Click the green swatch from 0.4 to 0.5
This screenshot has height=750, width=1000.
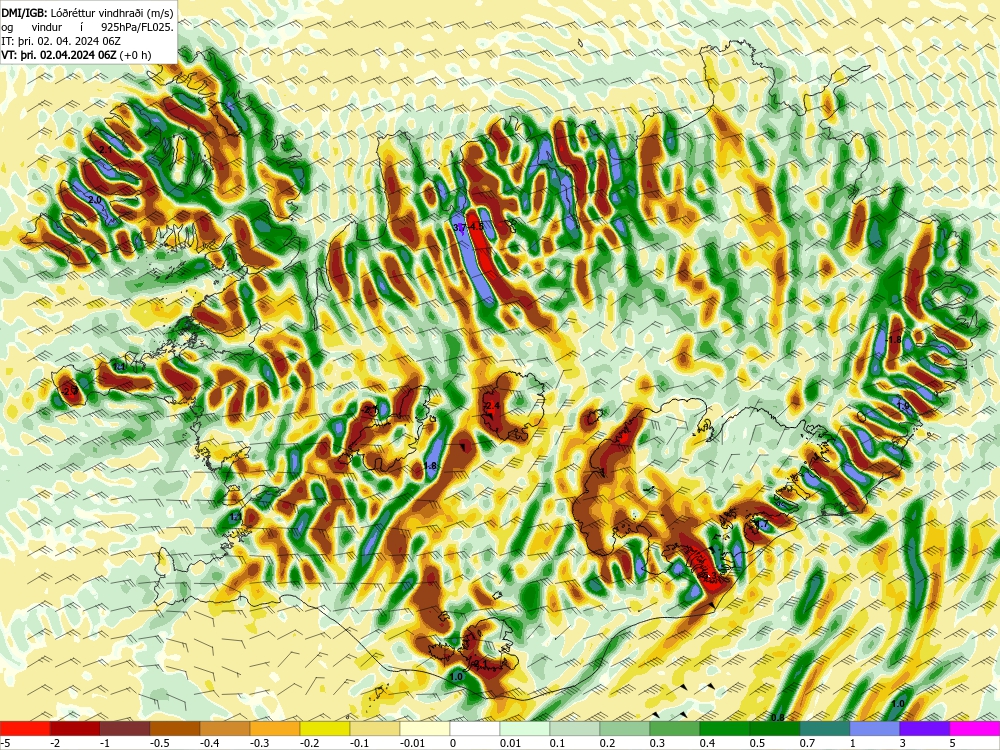pyautogui.click(x=725, y=728)
